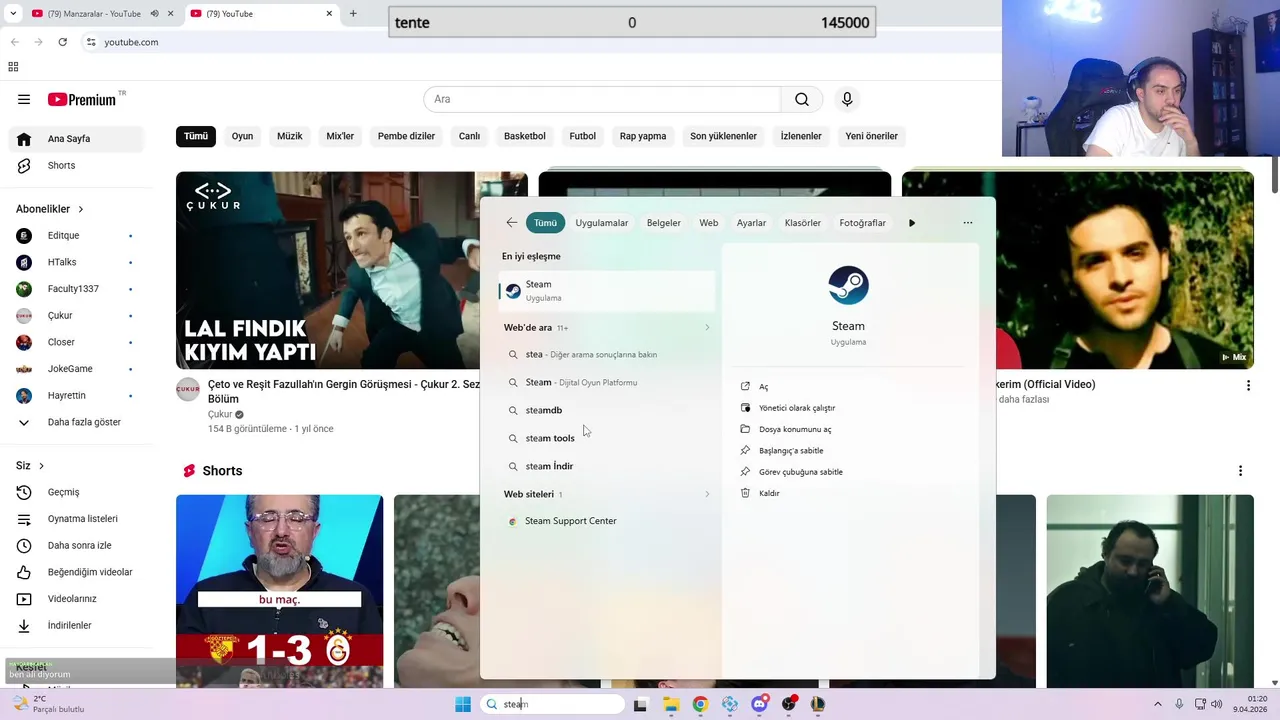Viewport: 1280px width, 720px height.
Task: Open OBS Studio from the taskbar
Action: click(x=789, y=704)
